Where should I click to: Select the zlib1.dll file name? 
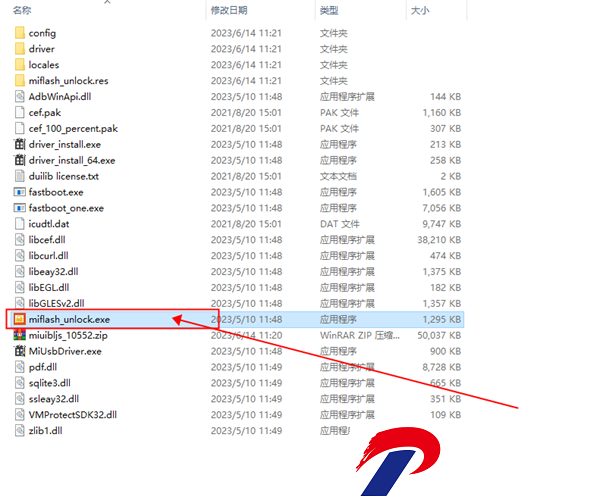pos(45,431)
